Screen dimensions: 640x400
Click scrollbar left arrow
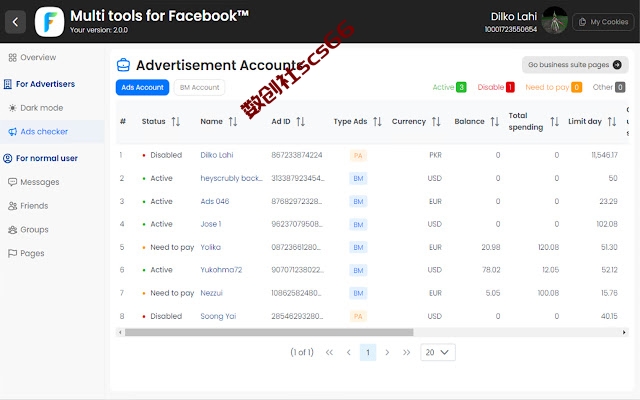click(120, 332)
